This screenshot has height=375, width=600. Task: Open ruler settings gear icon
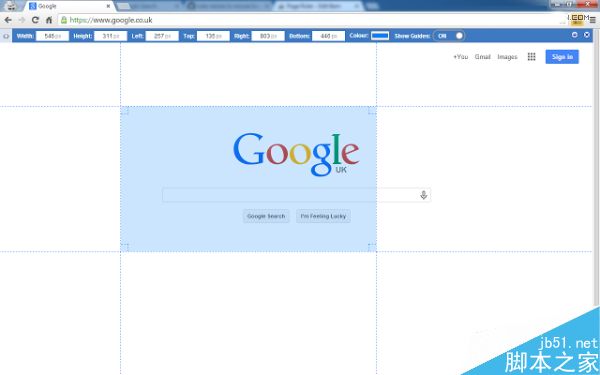pos(574,35)
